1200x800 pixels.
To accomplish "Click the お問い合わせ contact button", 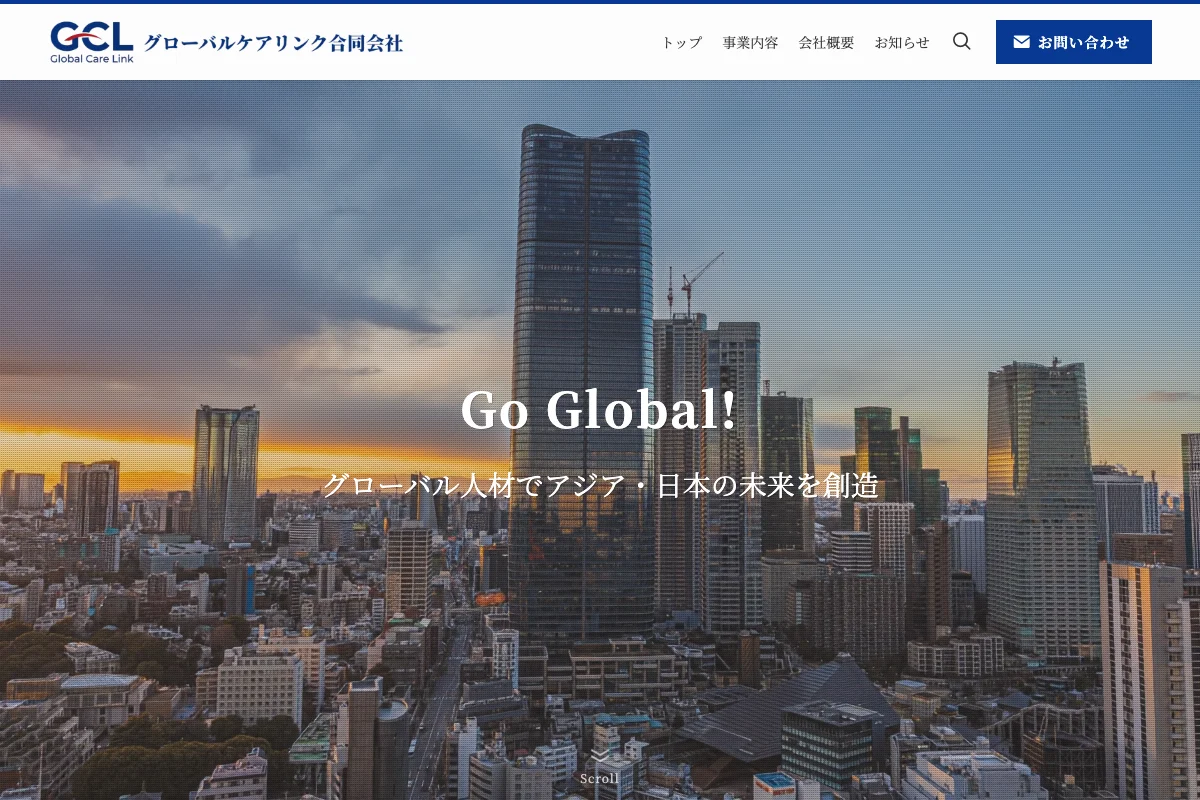I will pyautogui.click(x=1073, y=42).
